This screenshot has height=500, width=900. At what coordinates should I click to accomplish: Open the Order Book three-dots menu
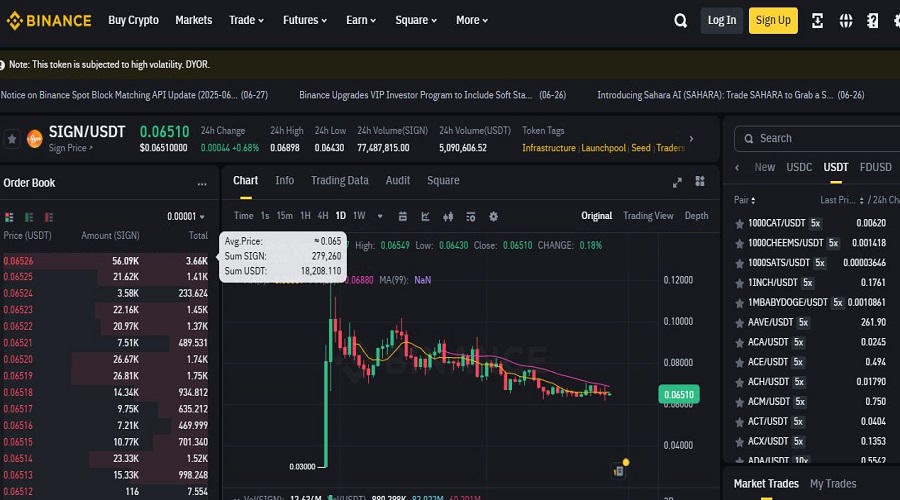tap(202, 184)
